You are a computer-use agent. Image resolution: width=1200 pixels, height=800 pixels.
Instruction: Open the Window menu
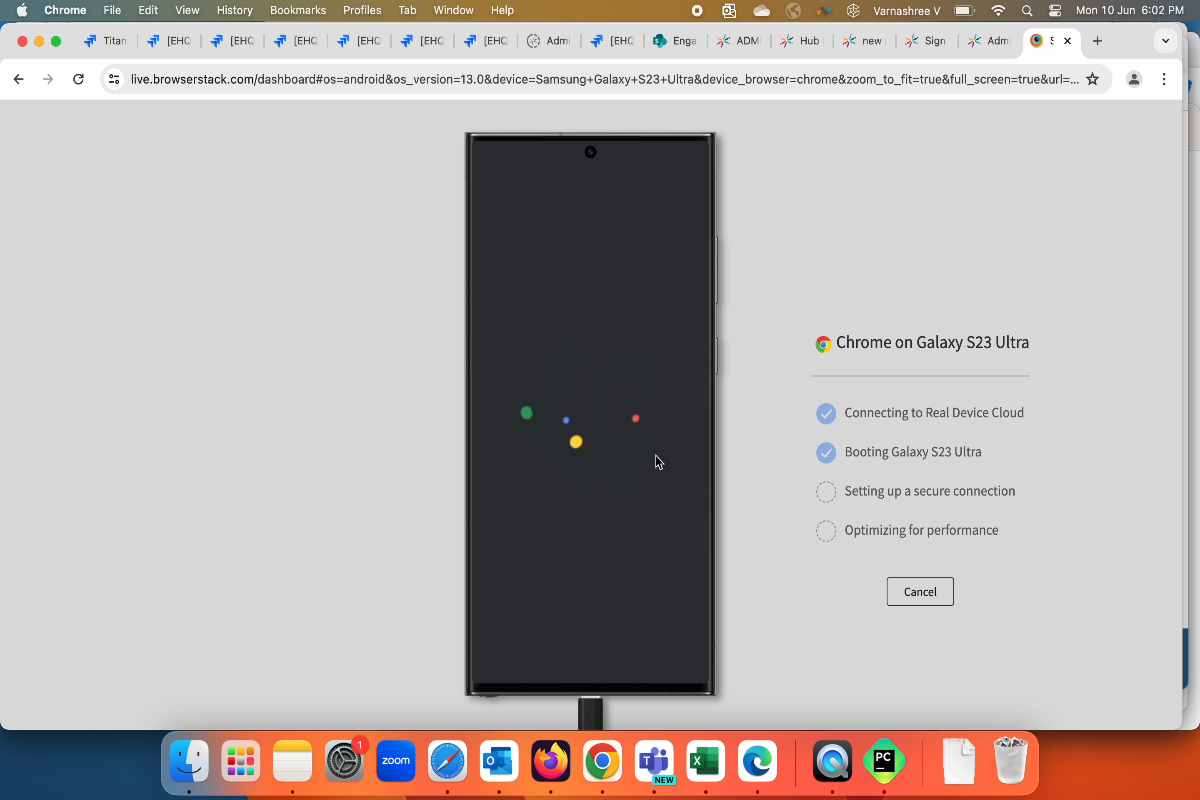[x=453, y=10]
